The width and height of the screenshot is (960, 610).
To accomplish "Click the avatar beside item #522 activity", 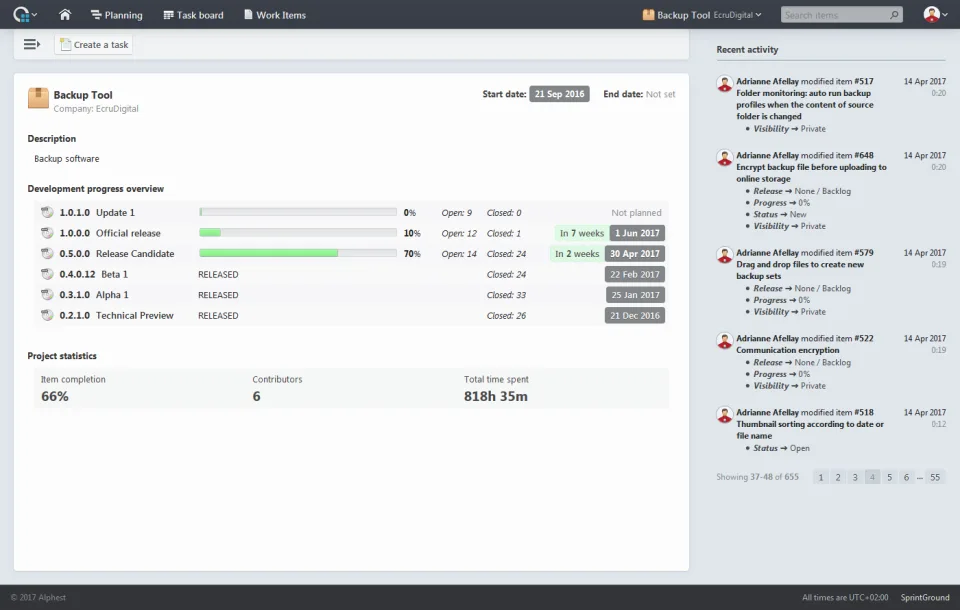I will click(x=724, y=341).
